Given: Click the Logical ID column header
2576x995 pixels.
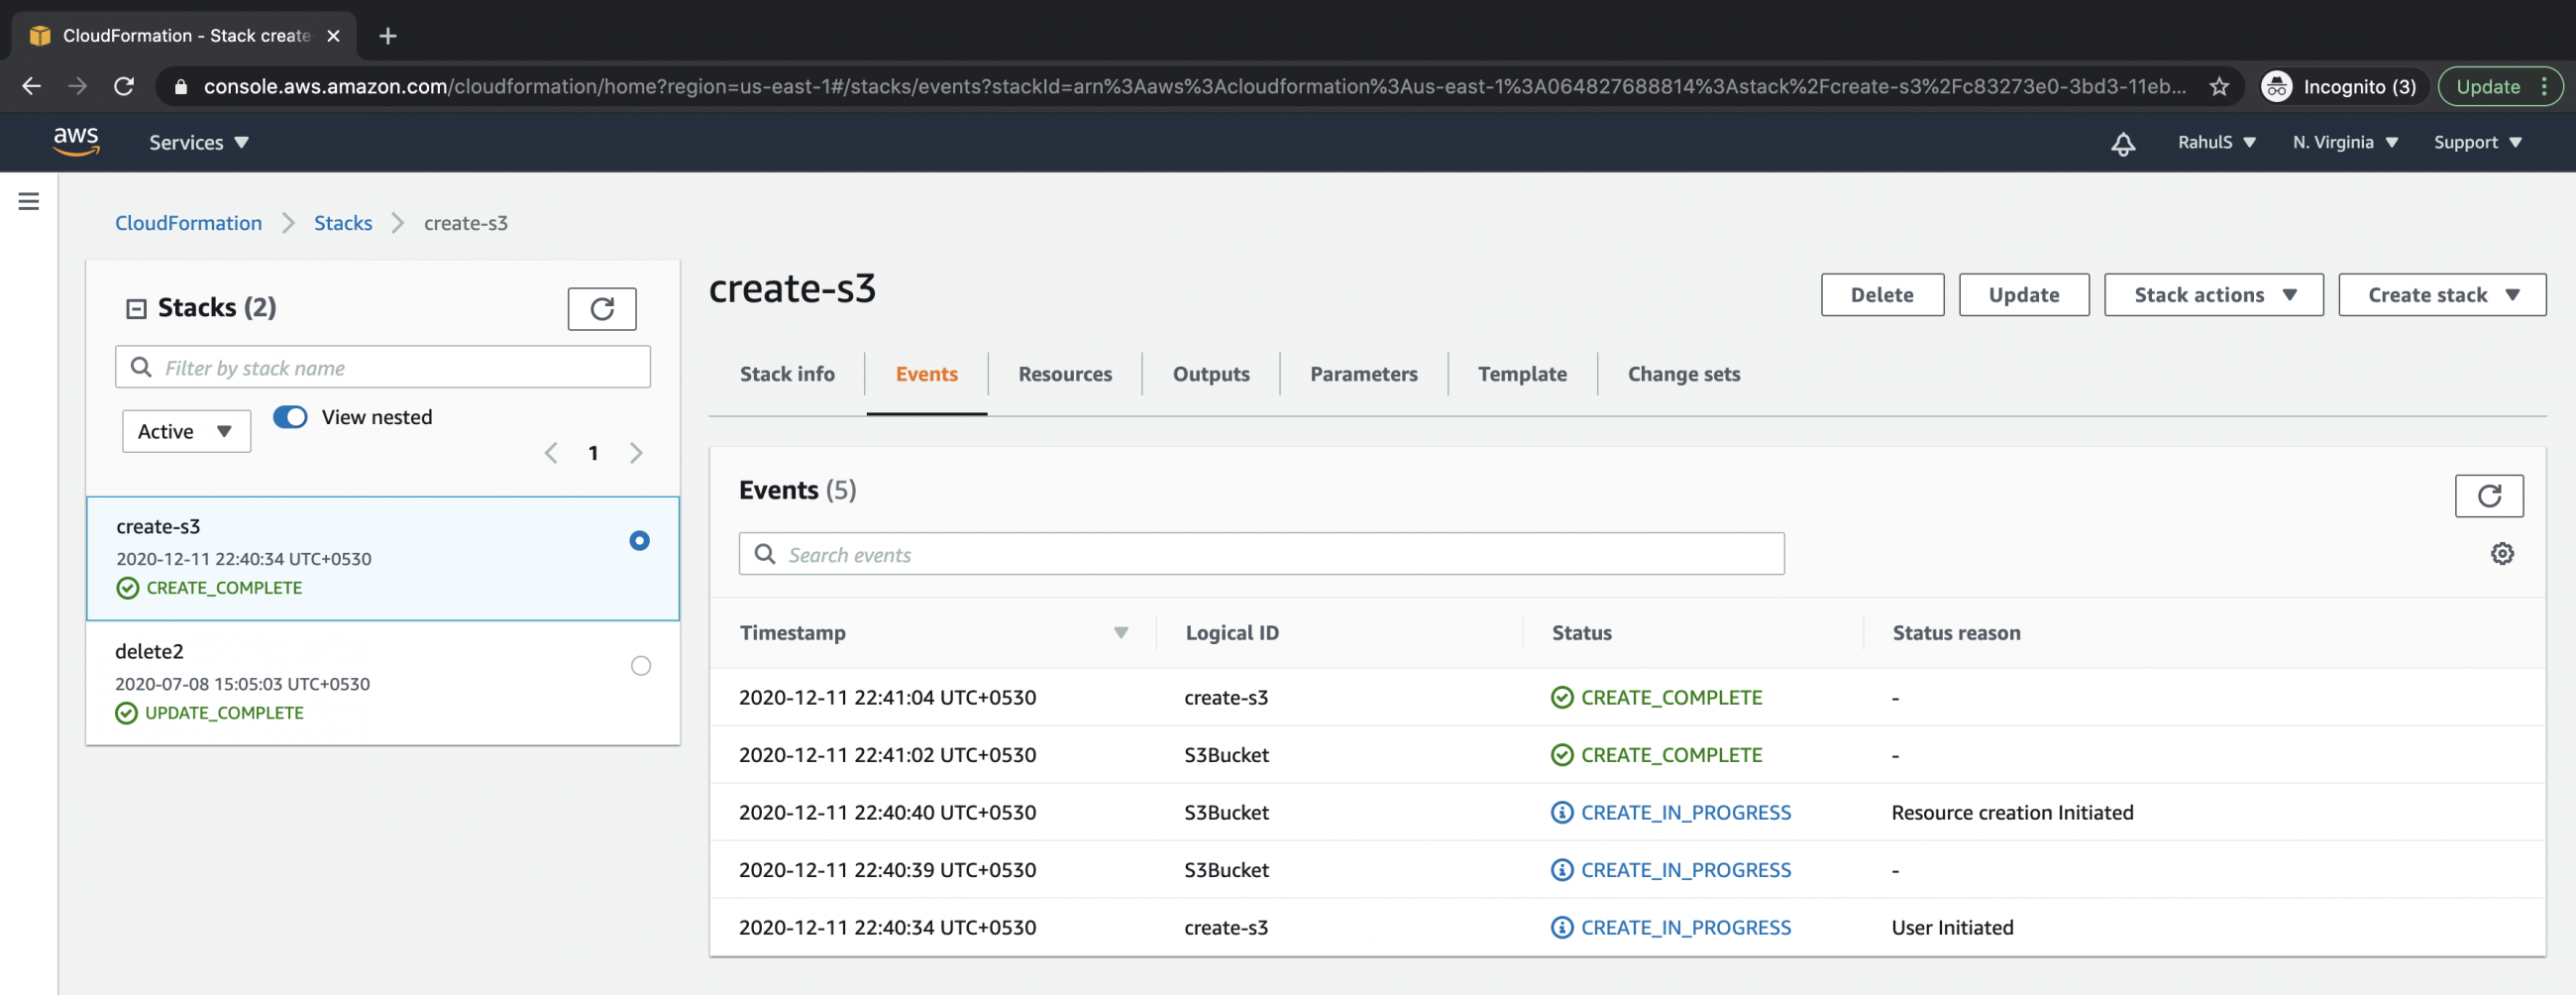Looking at the screenshot, I should pyautogui.click(x=1232, y=632).
